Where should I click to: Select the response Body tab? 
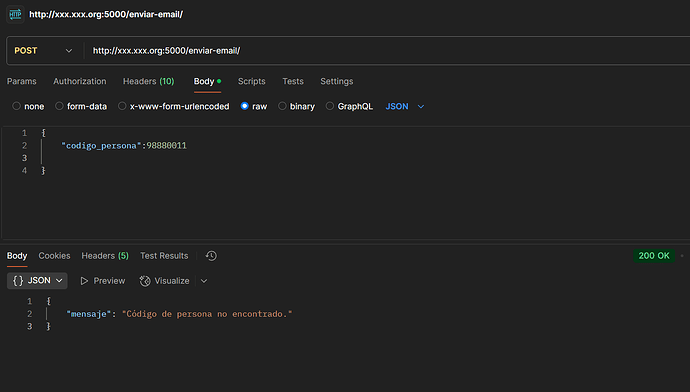tap(17, 256)
